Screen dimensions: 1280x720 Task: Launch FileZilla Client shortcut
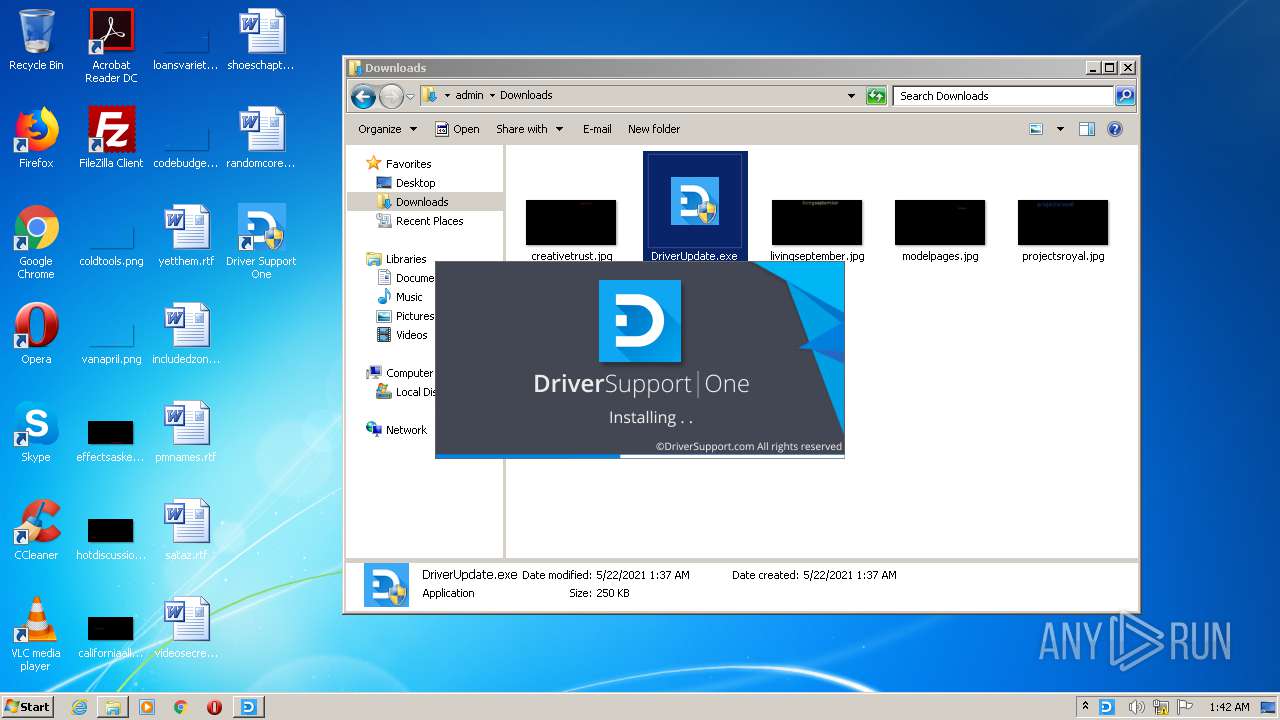(x=111, y=138)
